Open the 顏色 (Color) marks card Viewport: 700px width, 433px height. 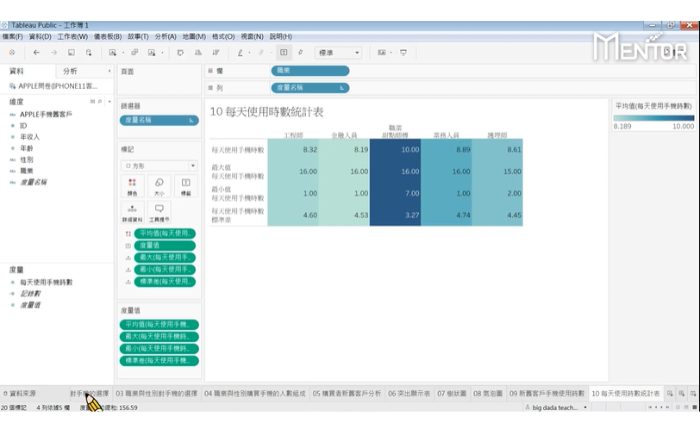(x=132, y=186)
